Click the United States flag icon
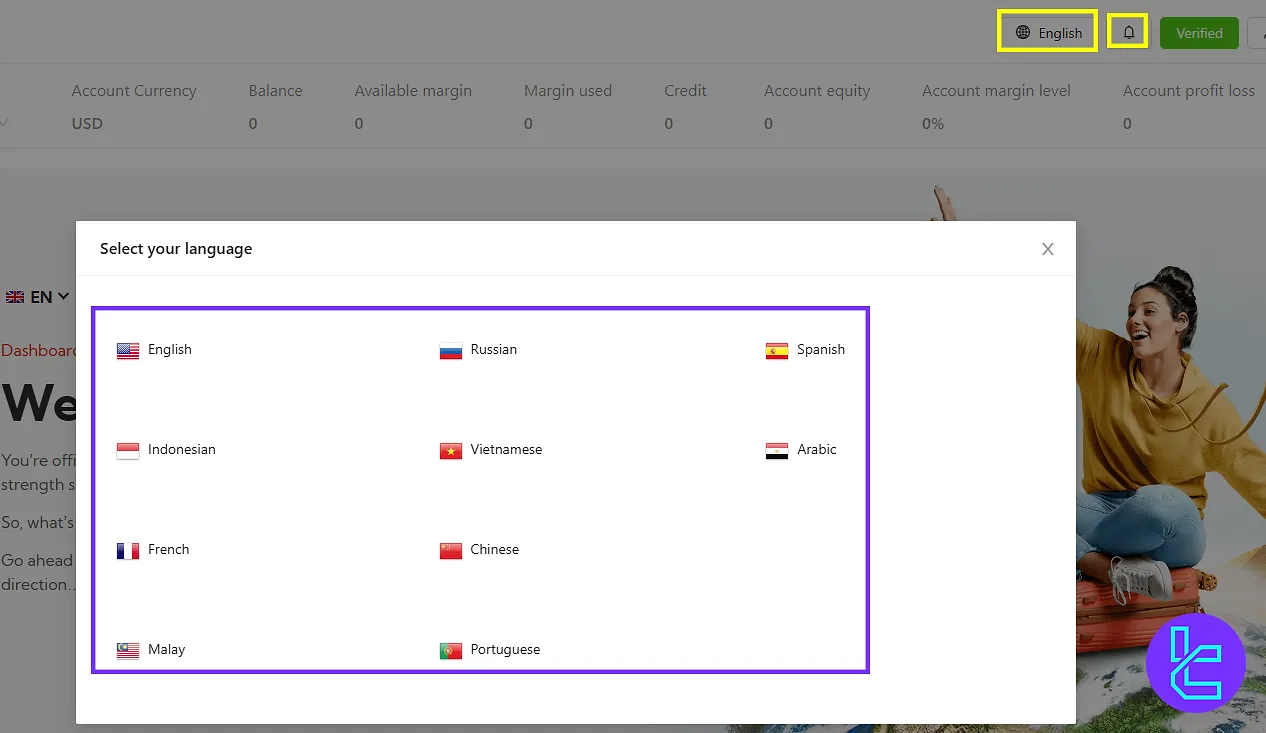 (128, 350)
